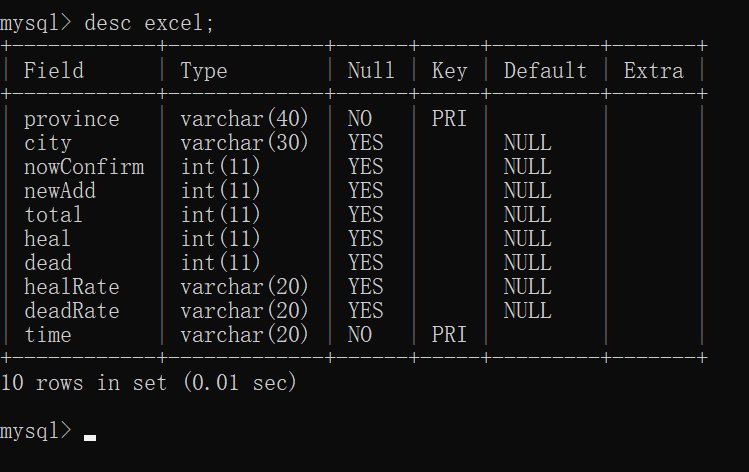Click the varchar(30) type value
Image resolution: width=749 pixels, height=472 pixels.
(x=245, y=143)
